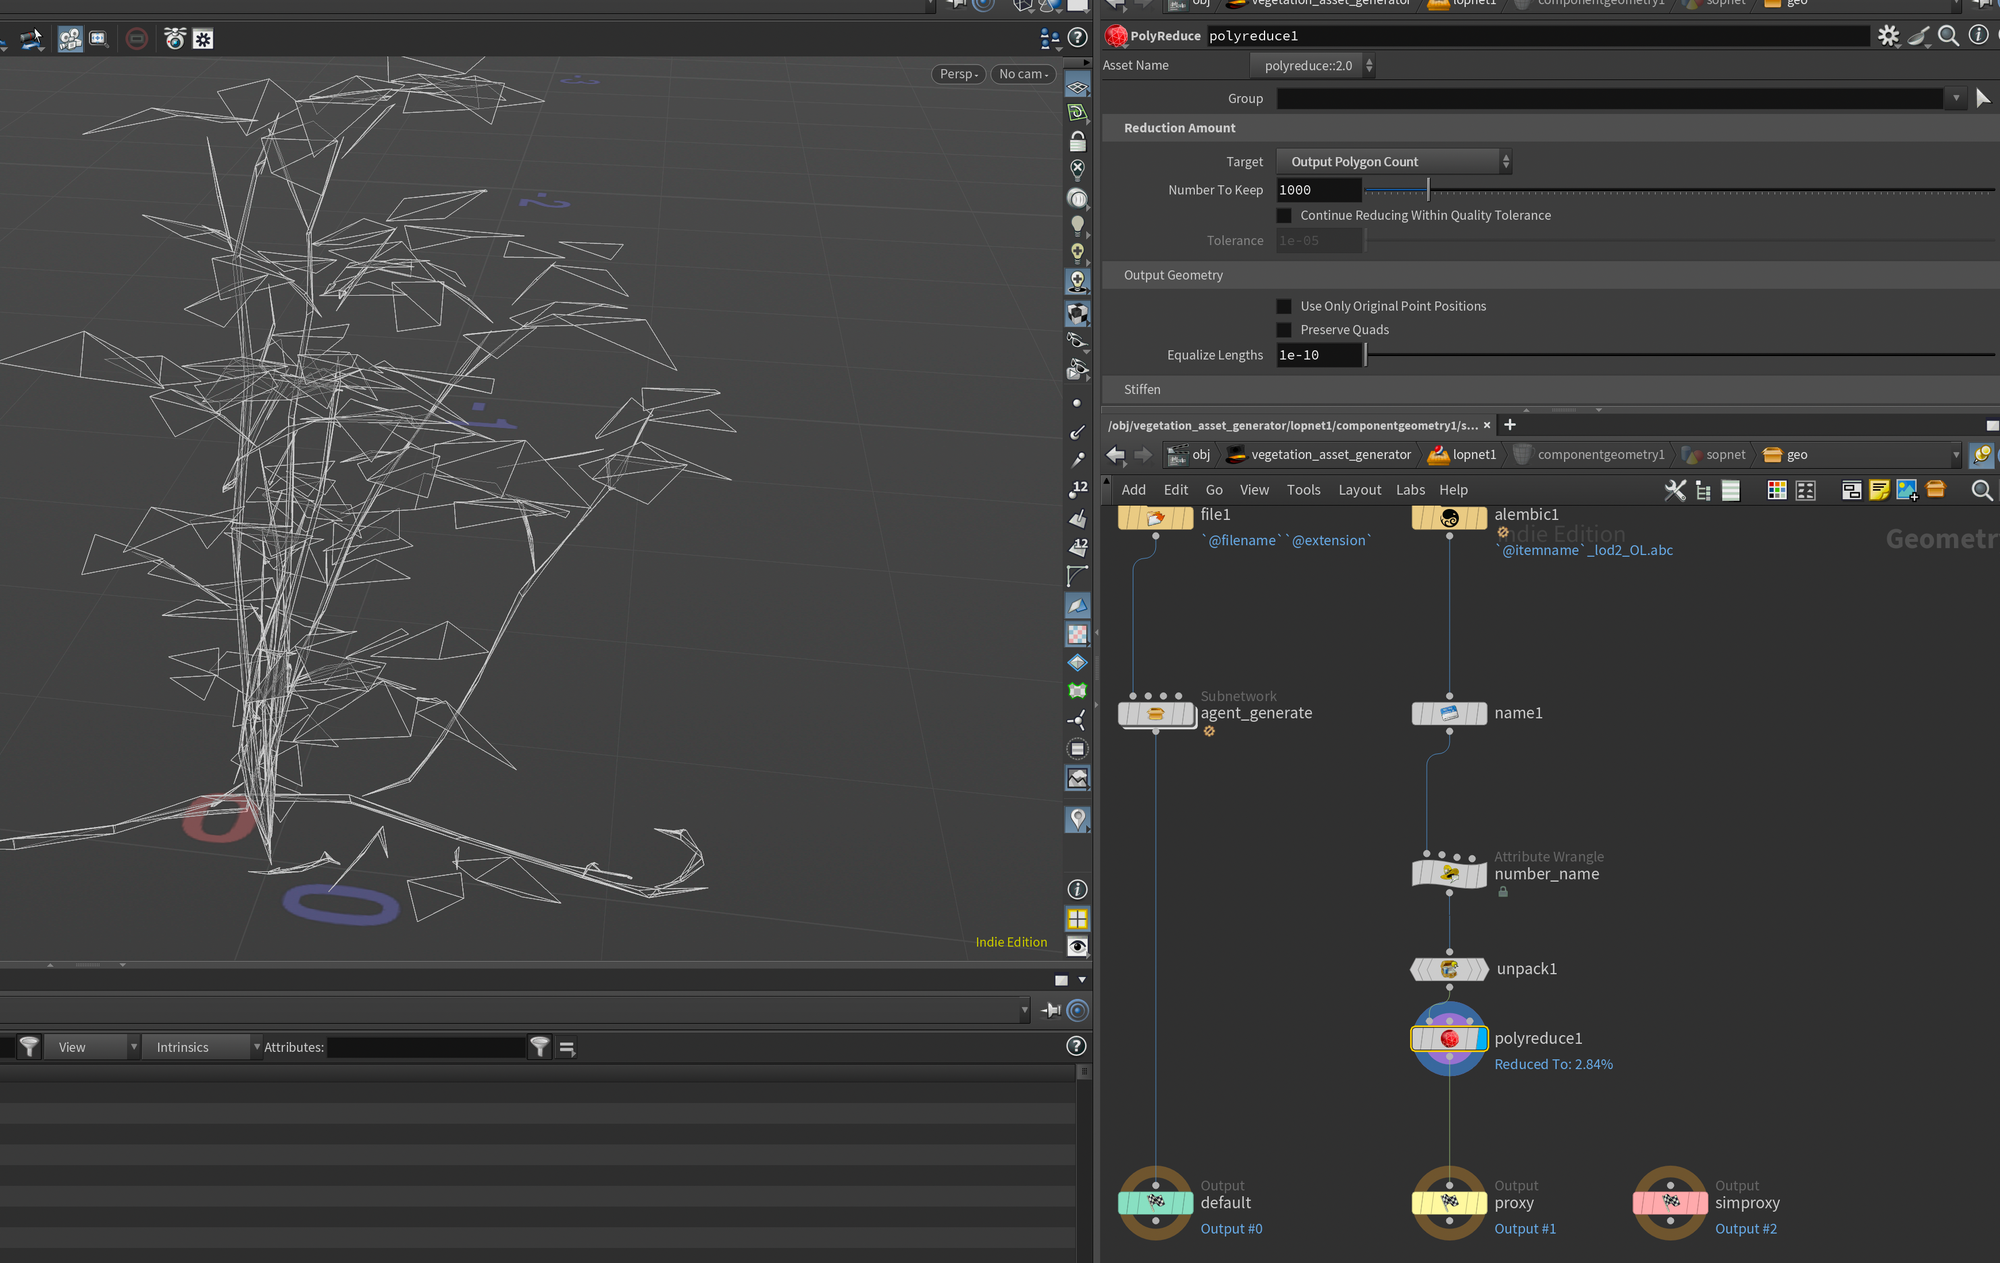Open the sticky note icon in network toolbar
2000x1263 pixels.
1879,490
